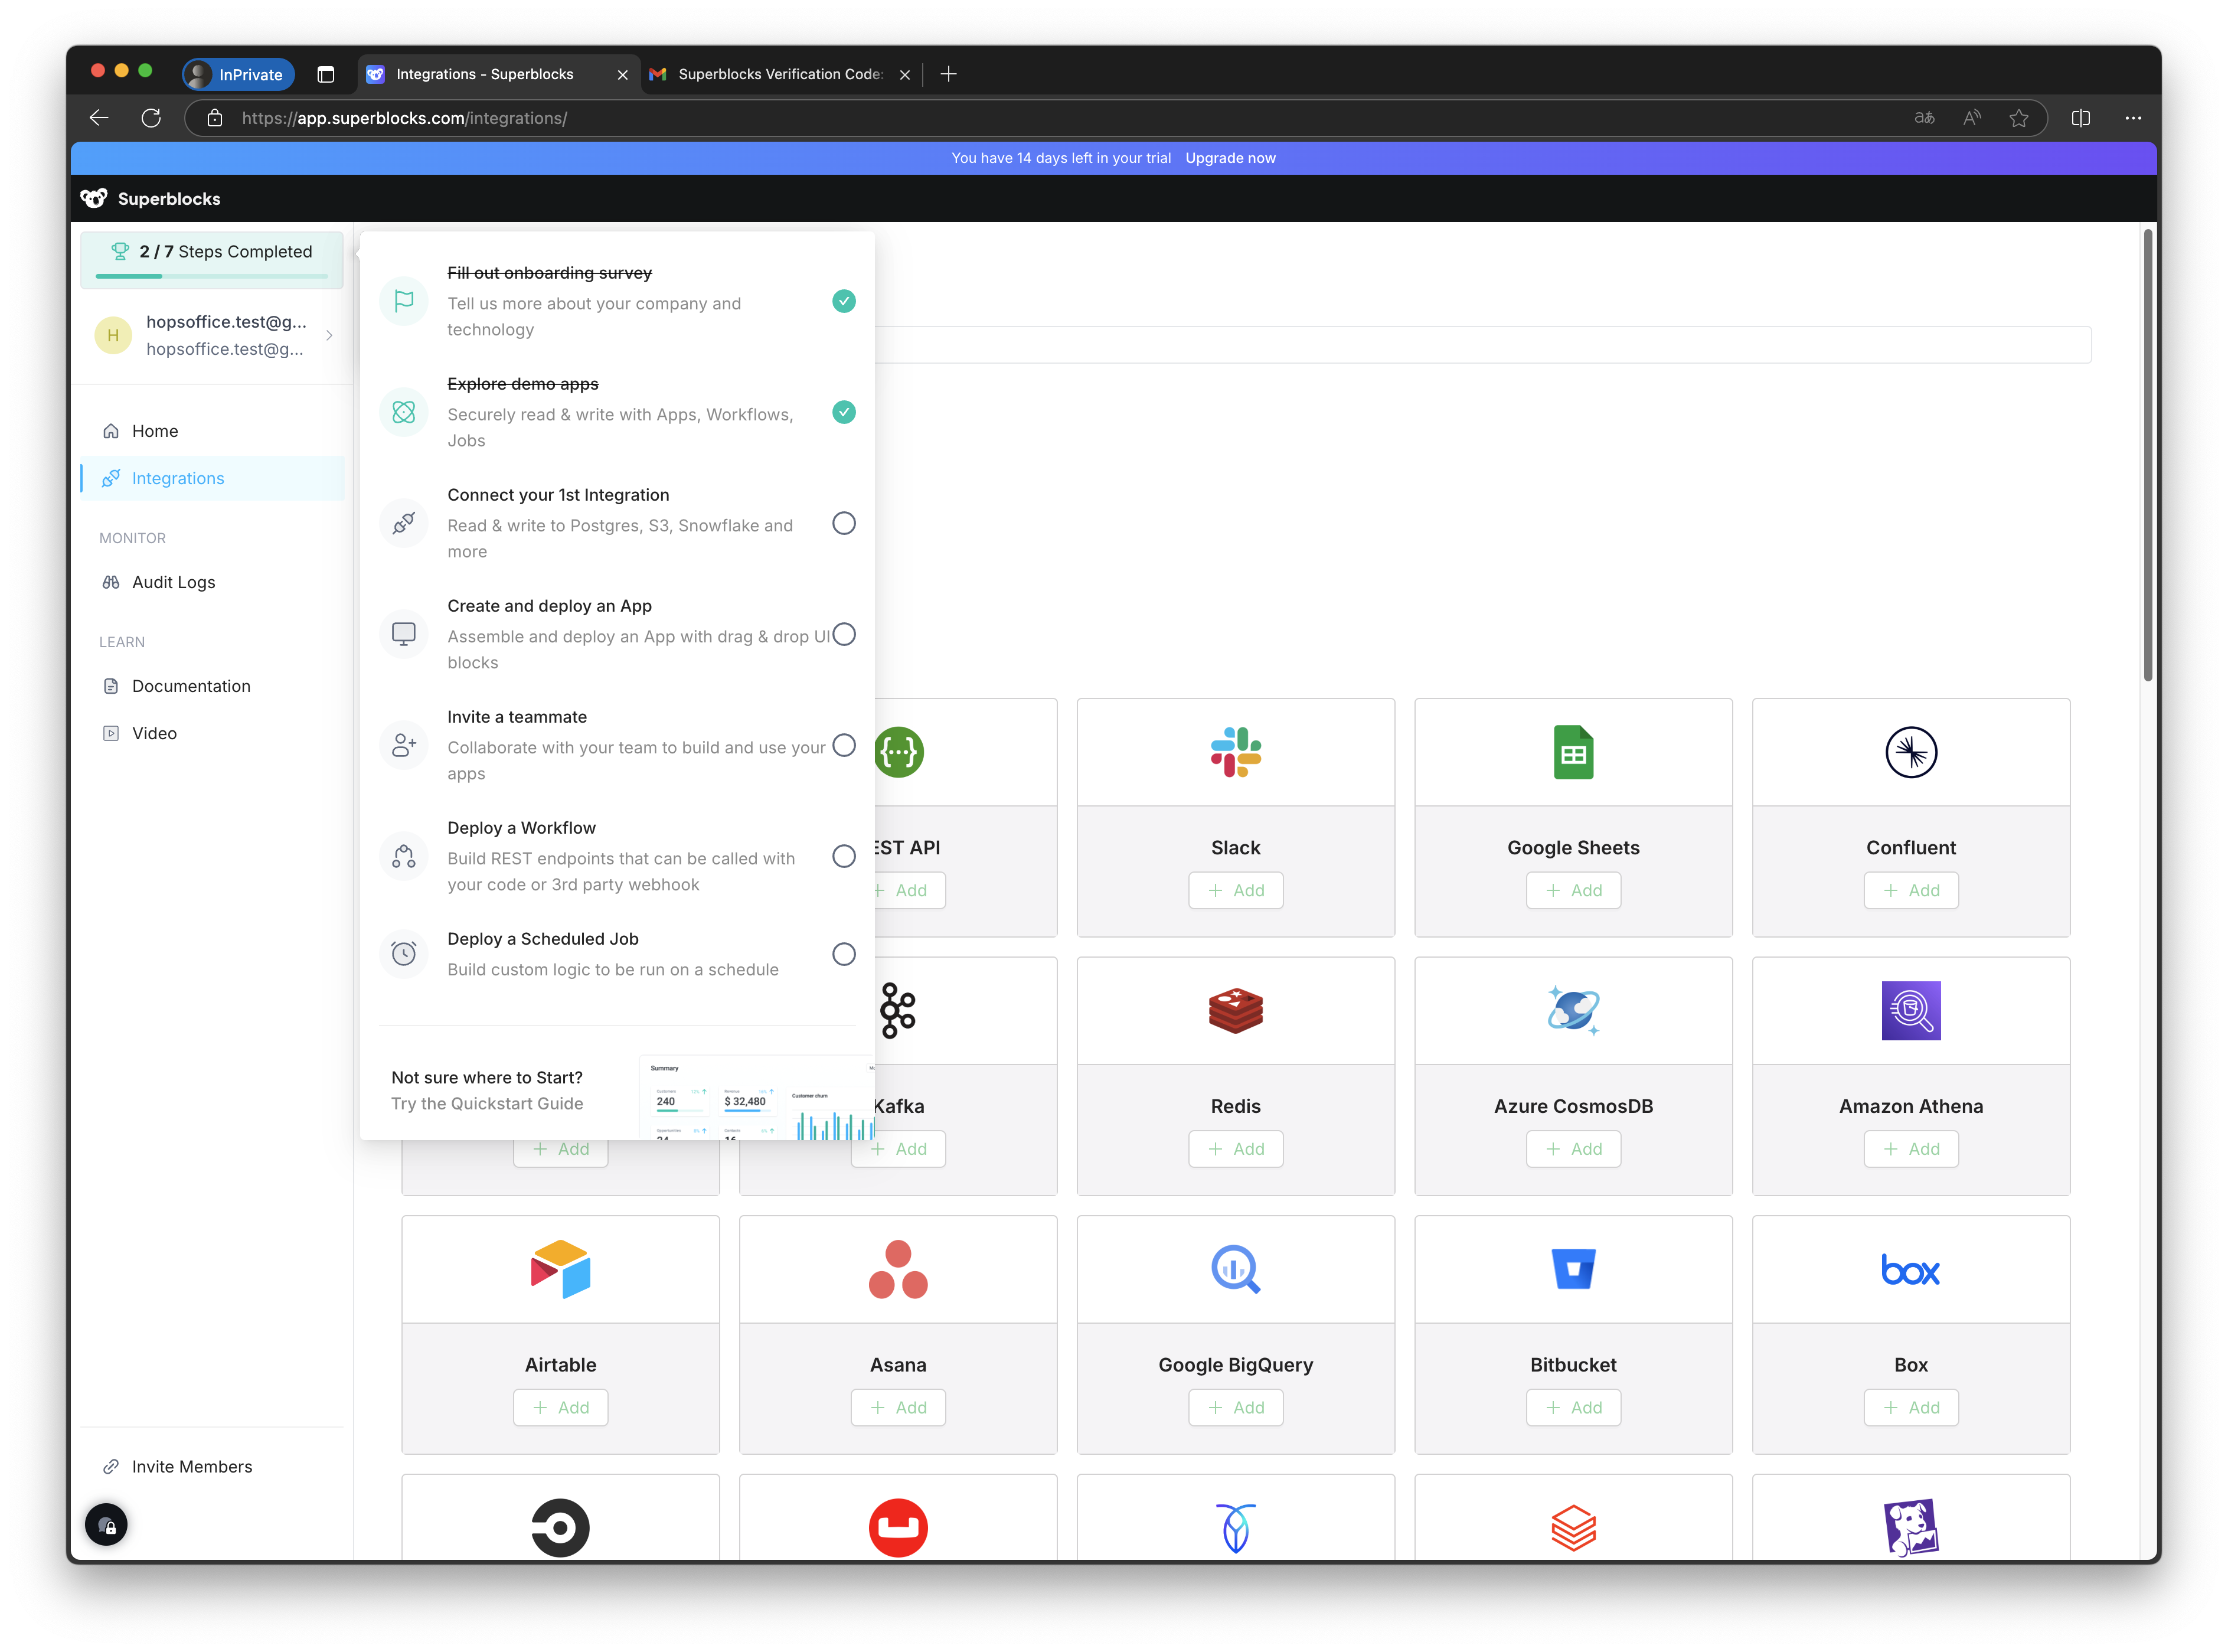
Task: Click Invite Members link in sidebar
Action: pyautogui.click(x=192, y=1467)
